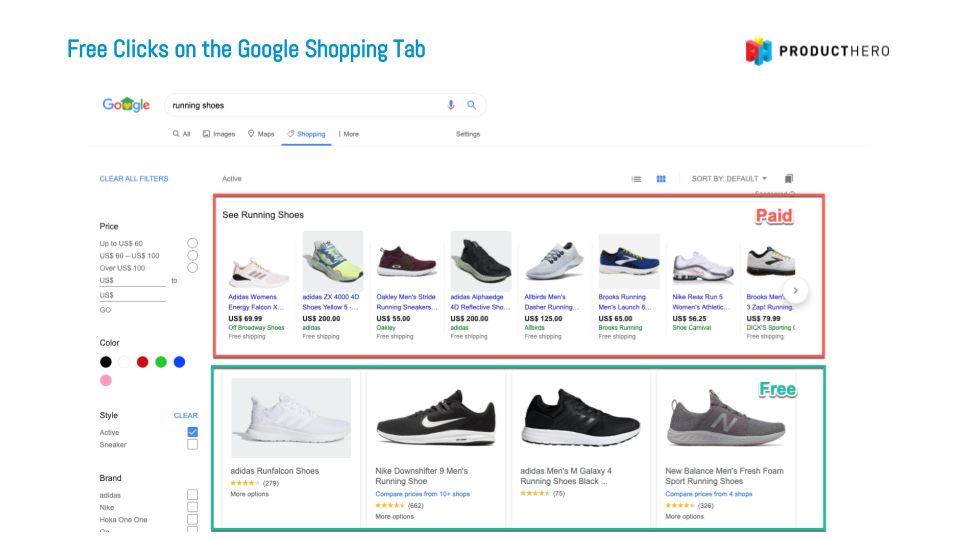Uncheck the Active style checkbox
Viewport: 960px width, 540px height.
click(x=192, y=432)
